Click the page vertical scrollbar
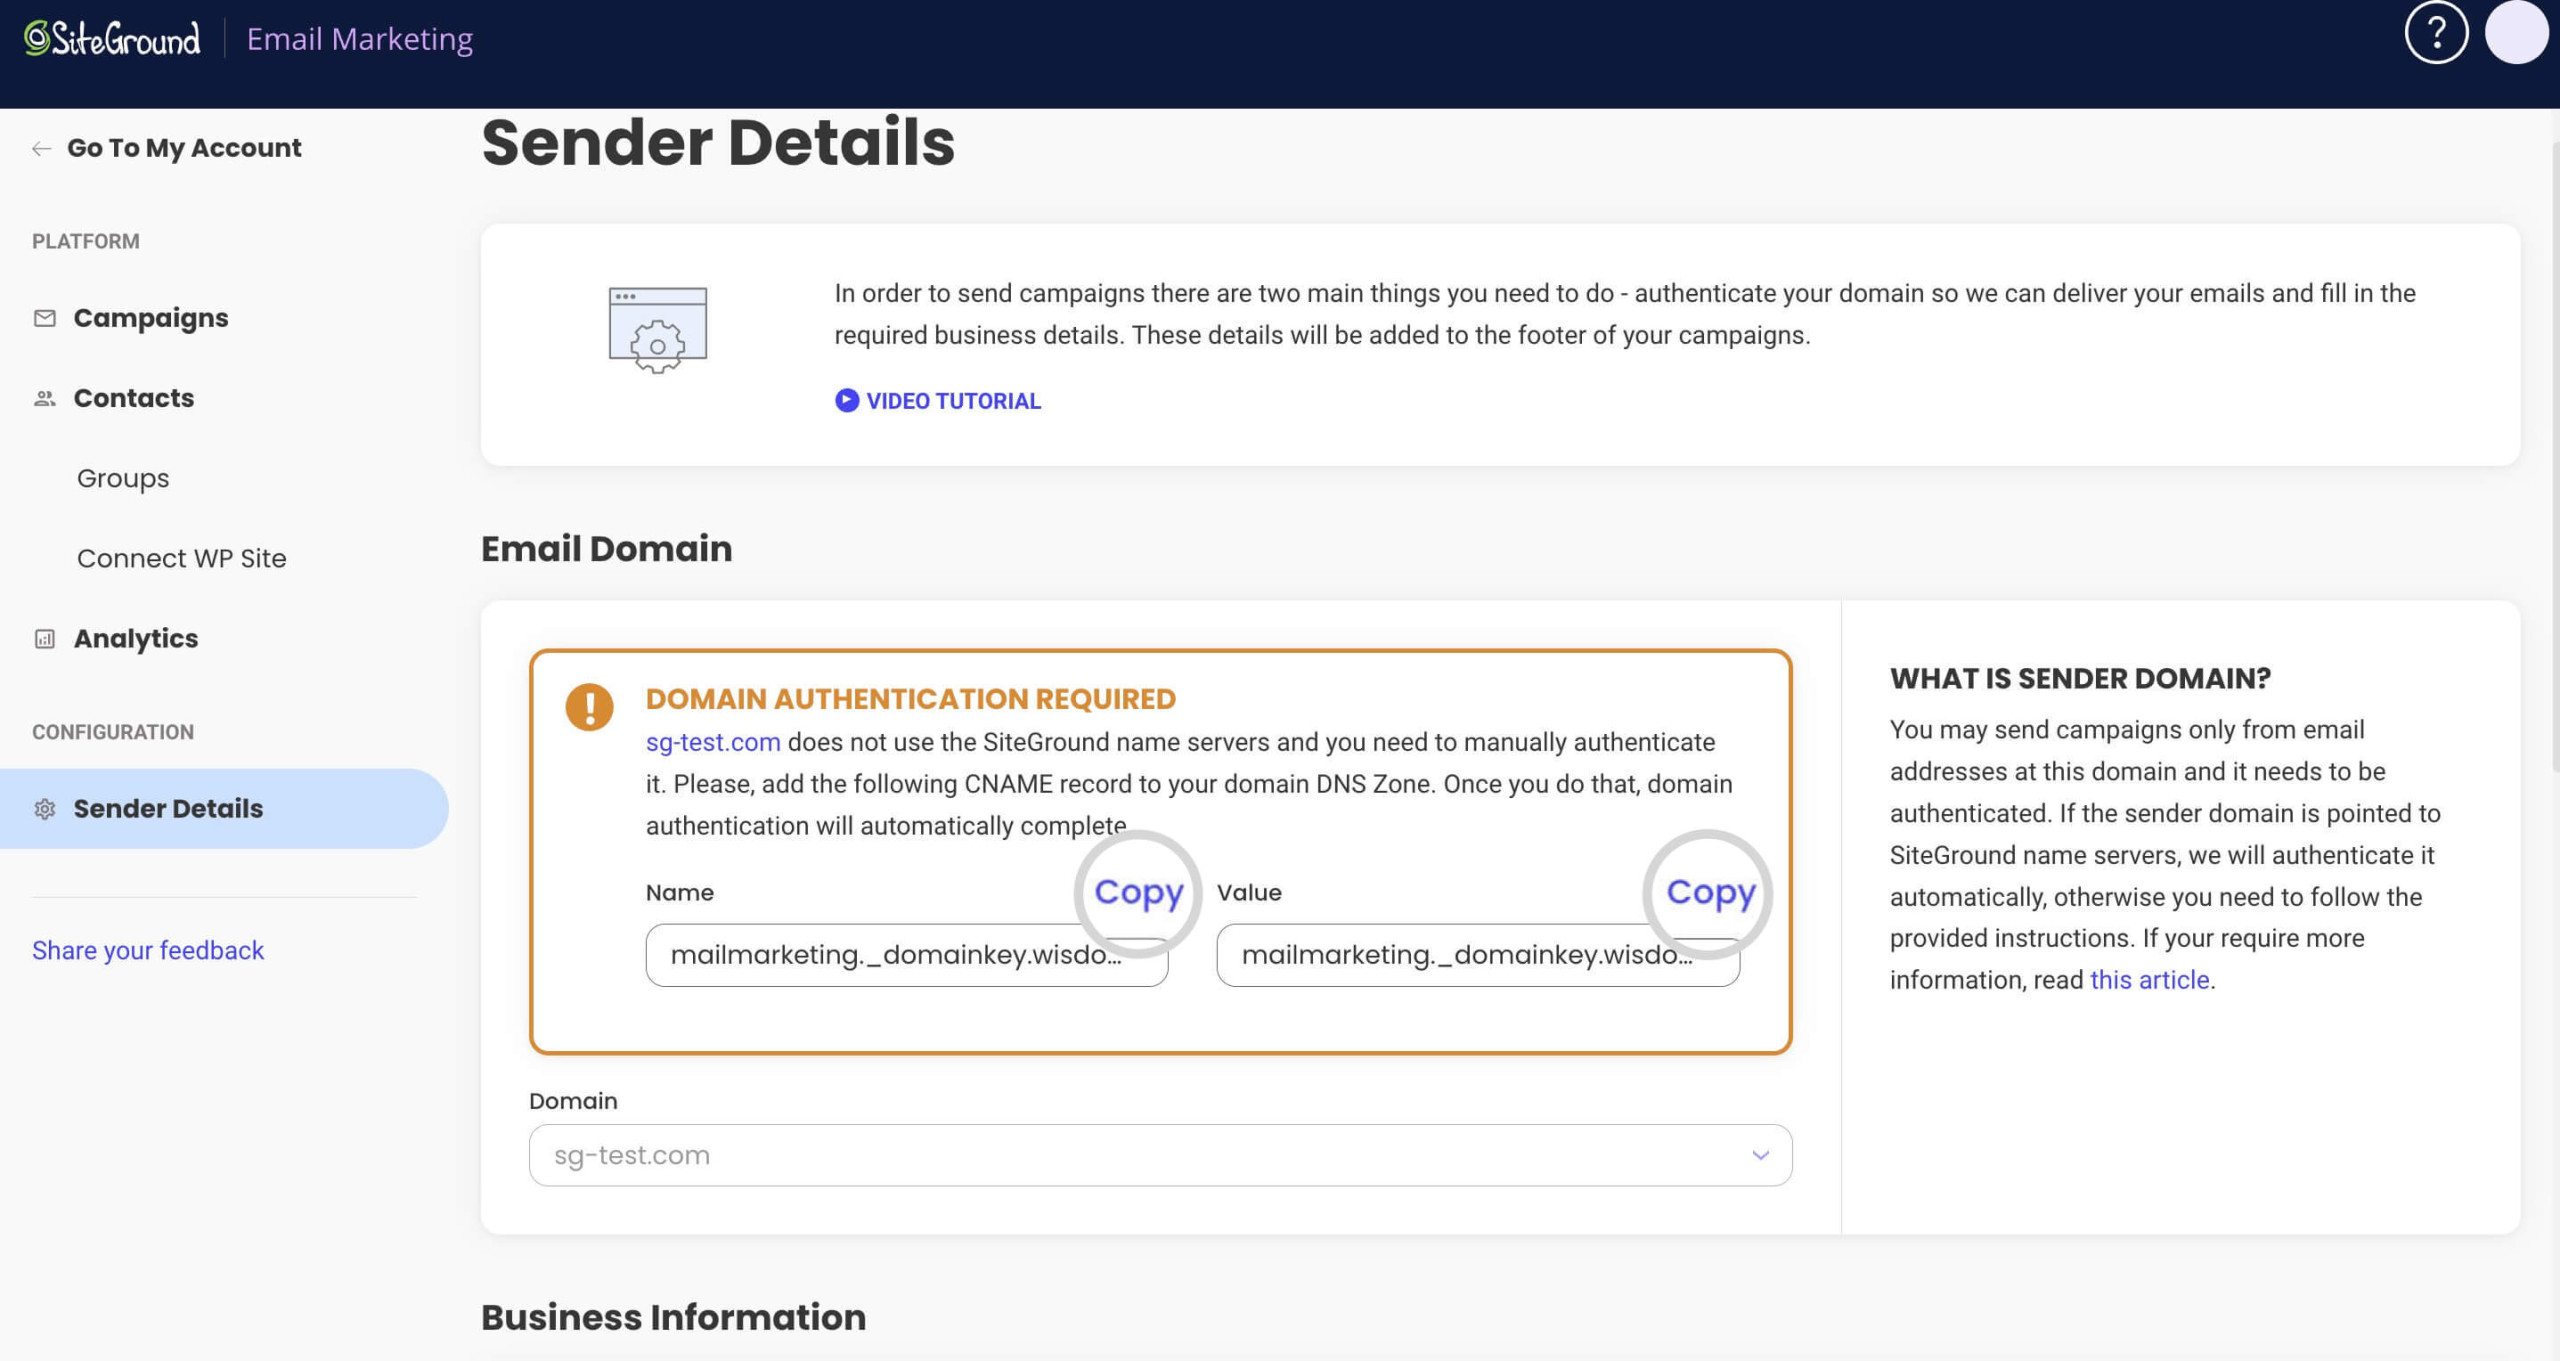 coord(2555,455)
